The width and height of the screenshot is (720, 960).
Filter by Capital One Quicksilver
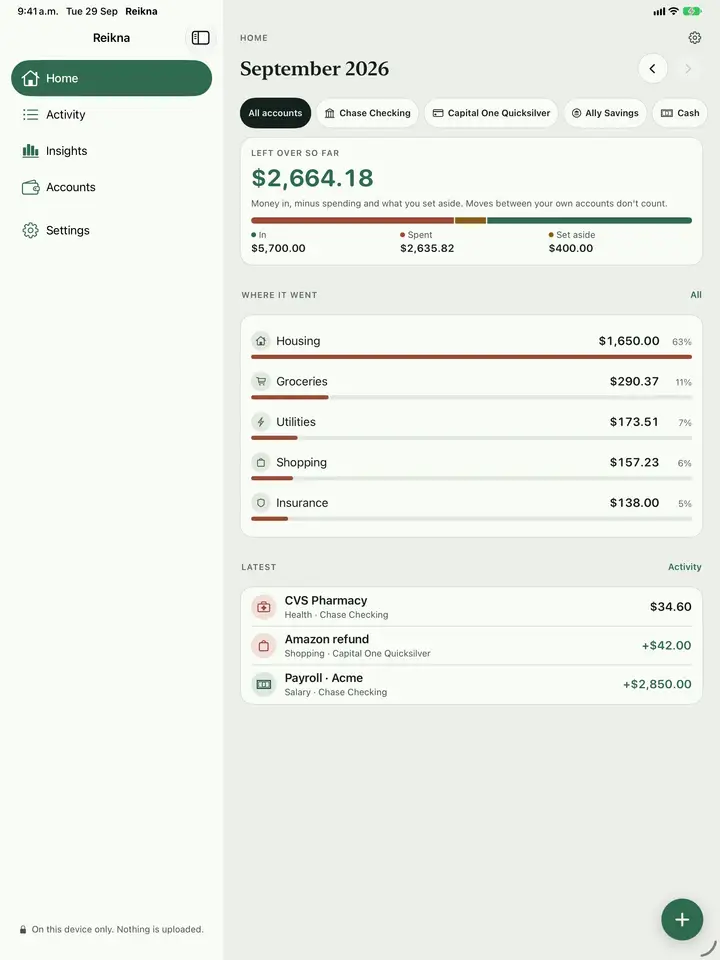pyautogui.click(x=491, y=113)
